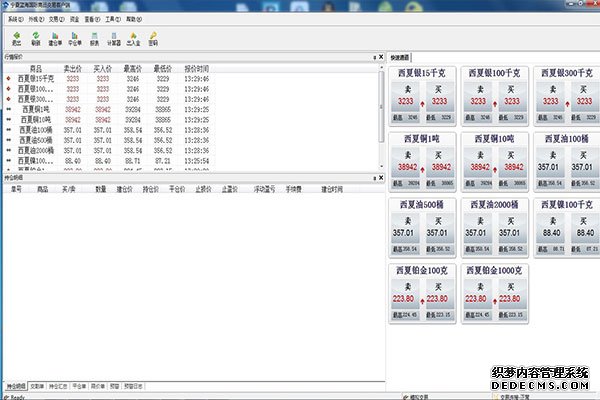The width and height of the screenshot is (600, 400).
Task: Switch to the 持仓汇总 tab
Action: 58,386
